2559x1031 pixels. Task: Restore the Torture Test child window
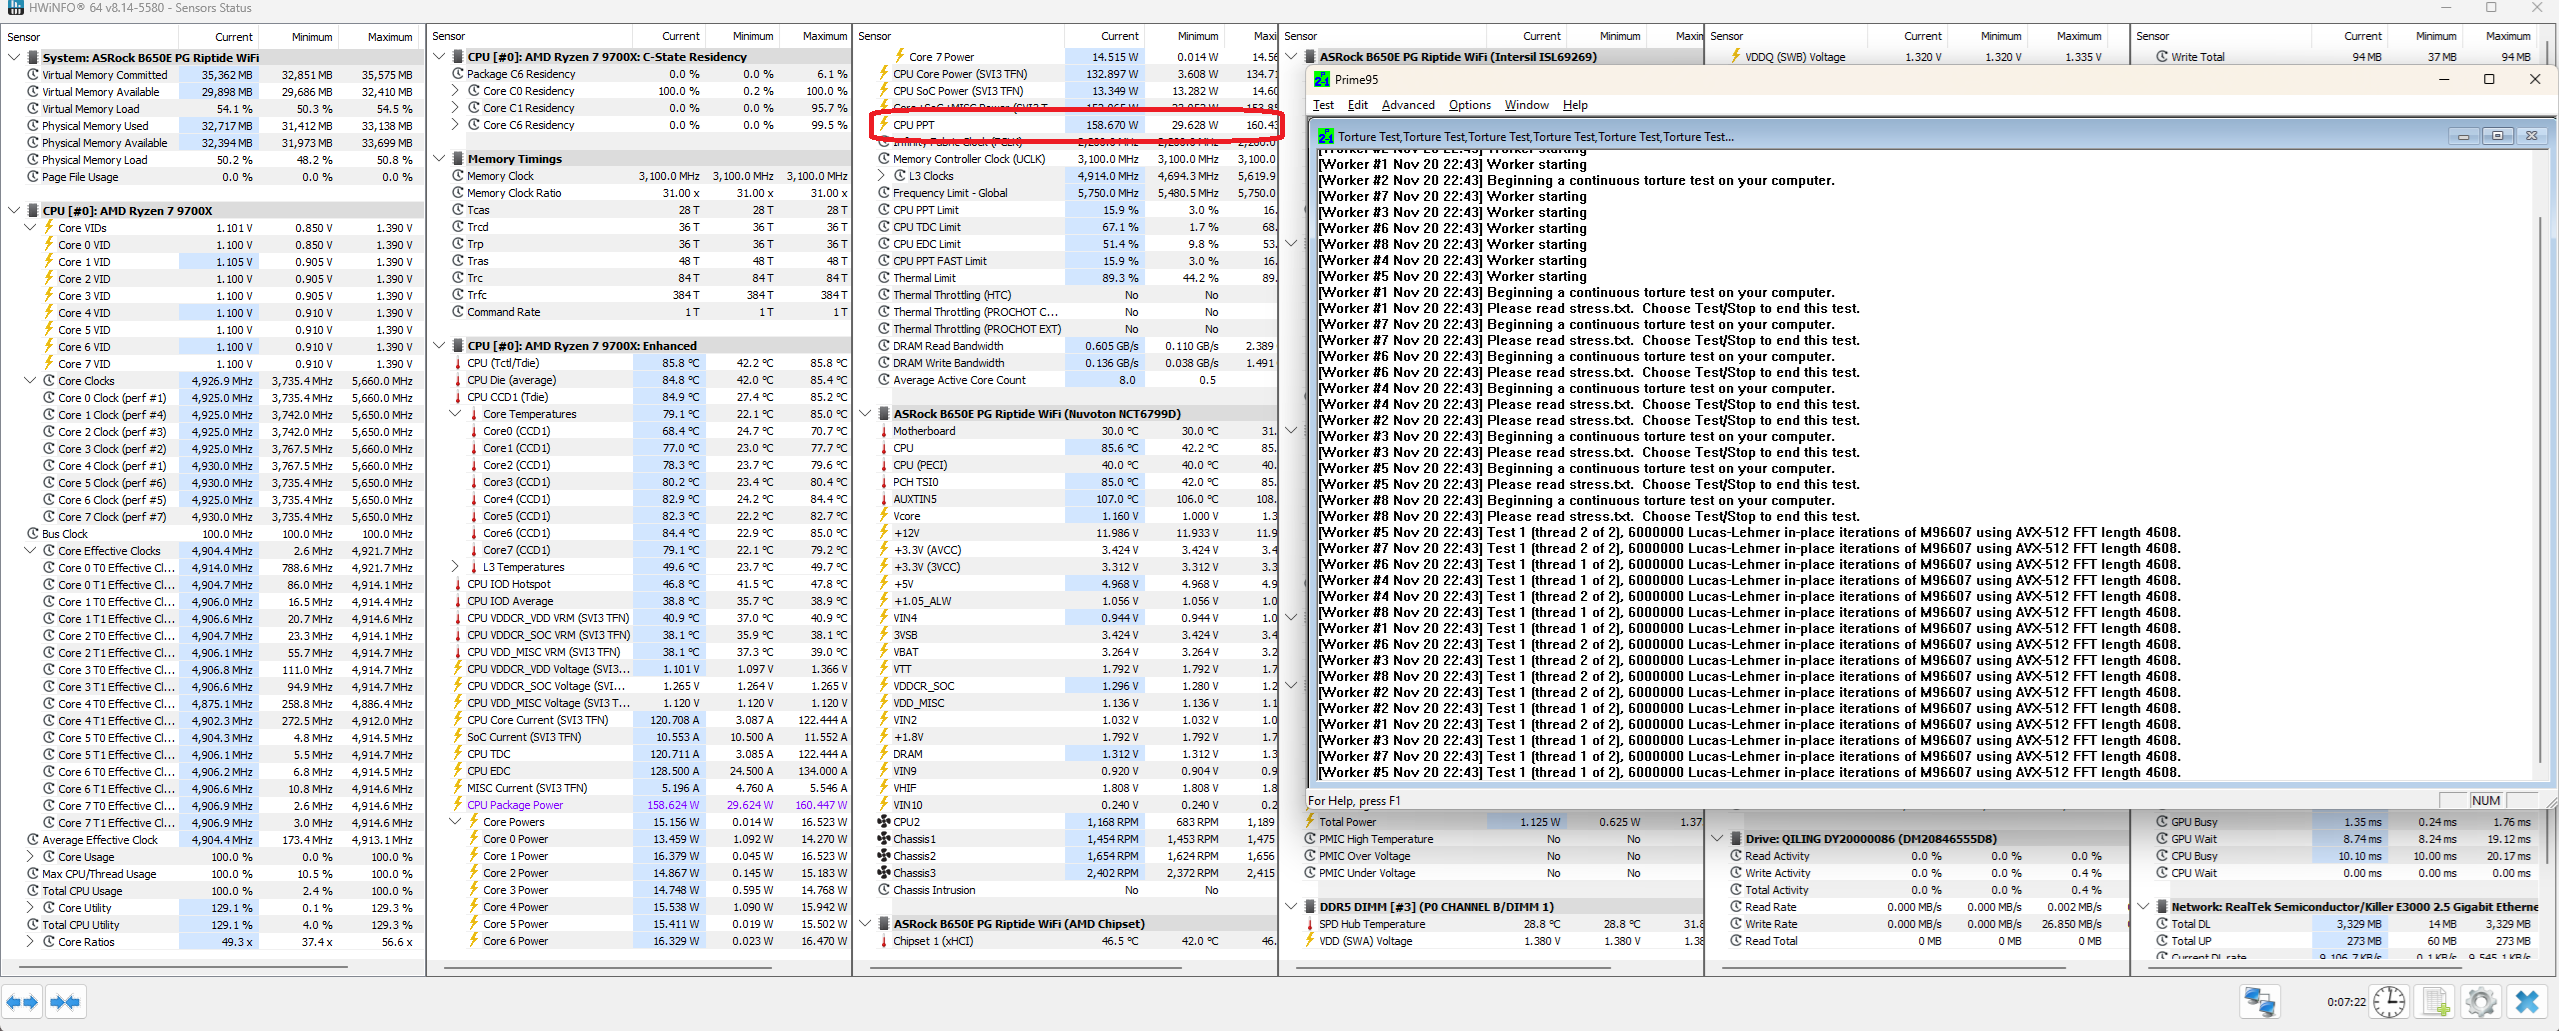[x=2497, y=136]
